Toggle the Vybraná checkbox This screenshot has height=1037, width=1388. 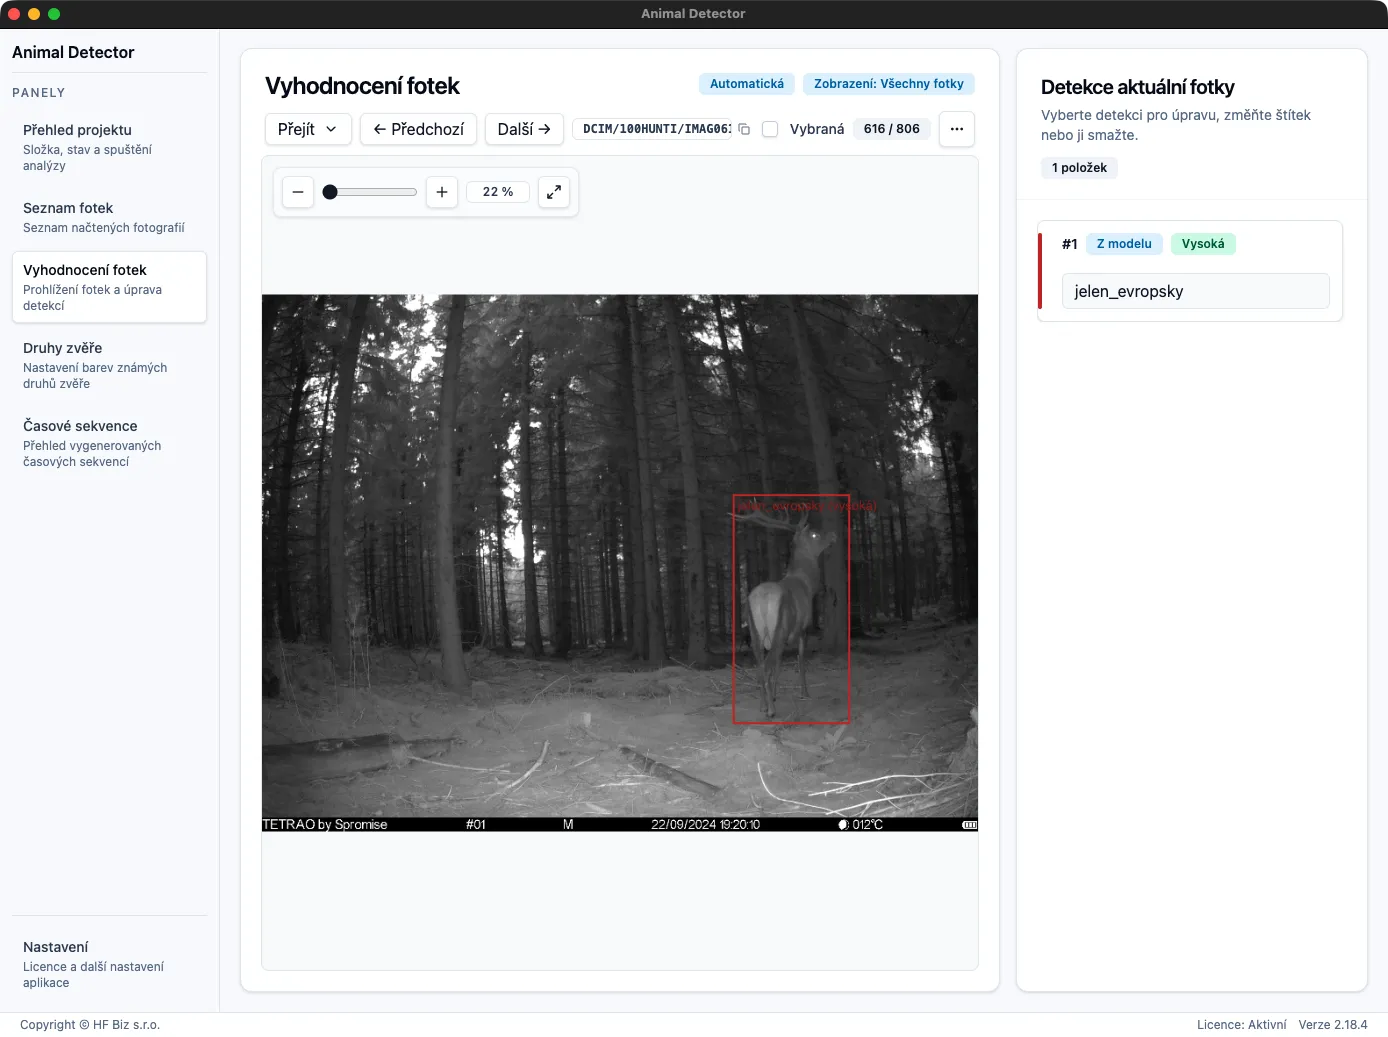click(770, 129)
